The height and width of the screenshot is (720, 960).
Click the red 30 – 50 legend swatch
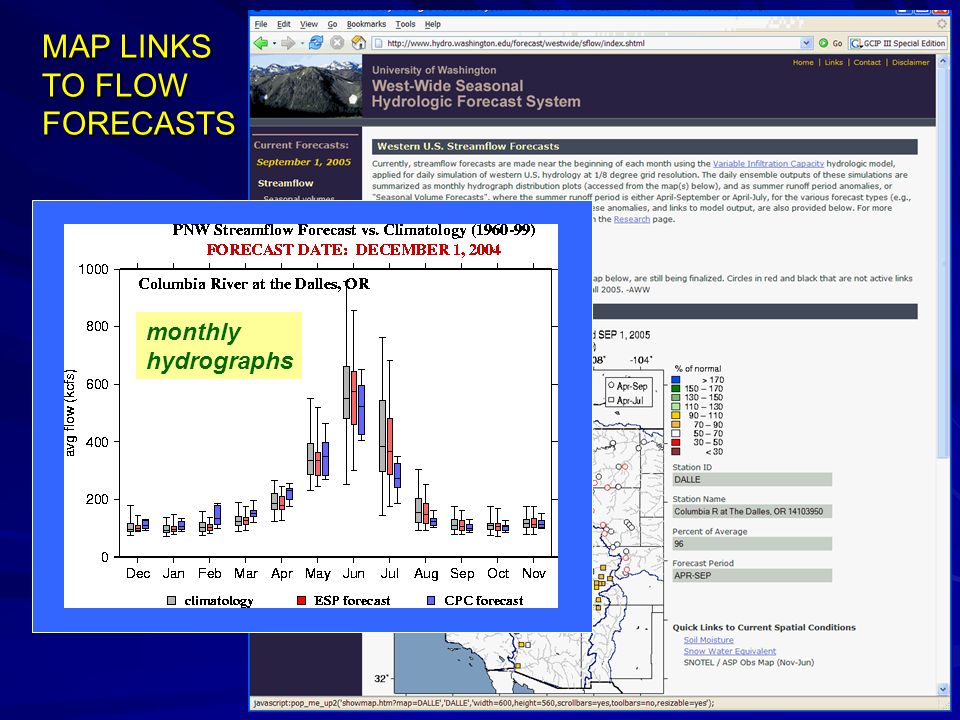click(x=676, y=442)
